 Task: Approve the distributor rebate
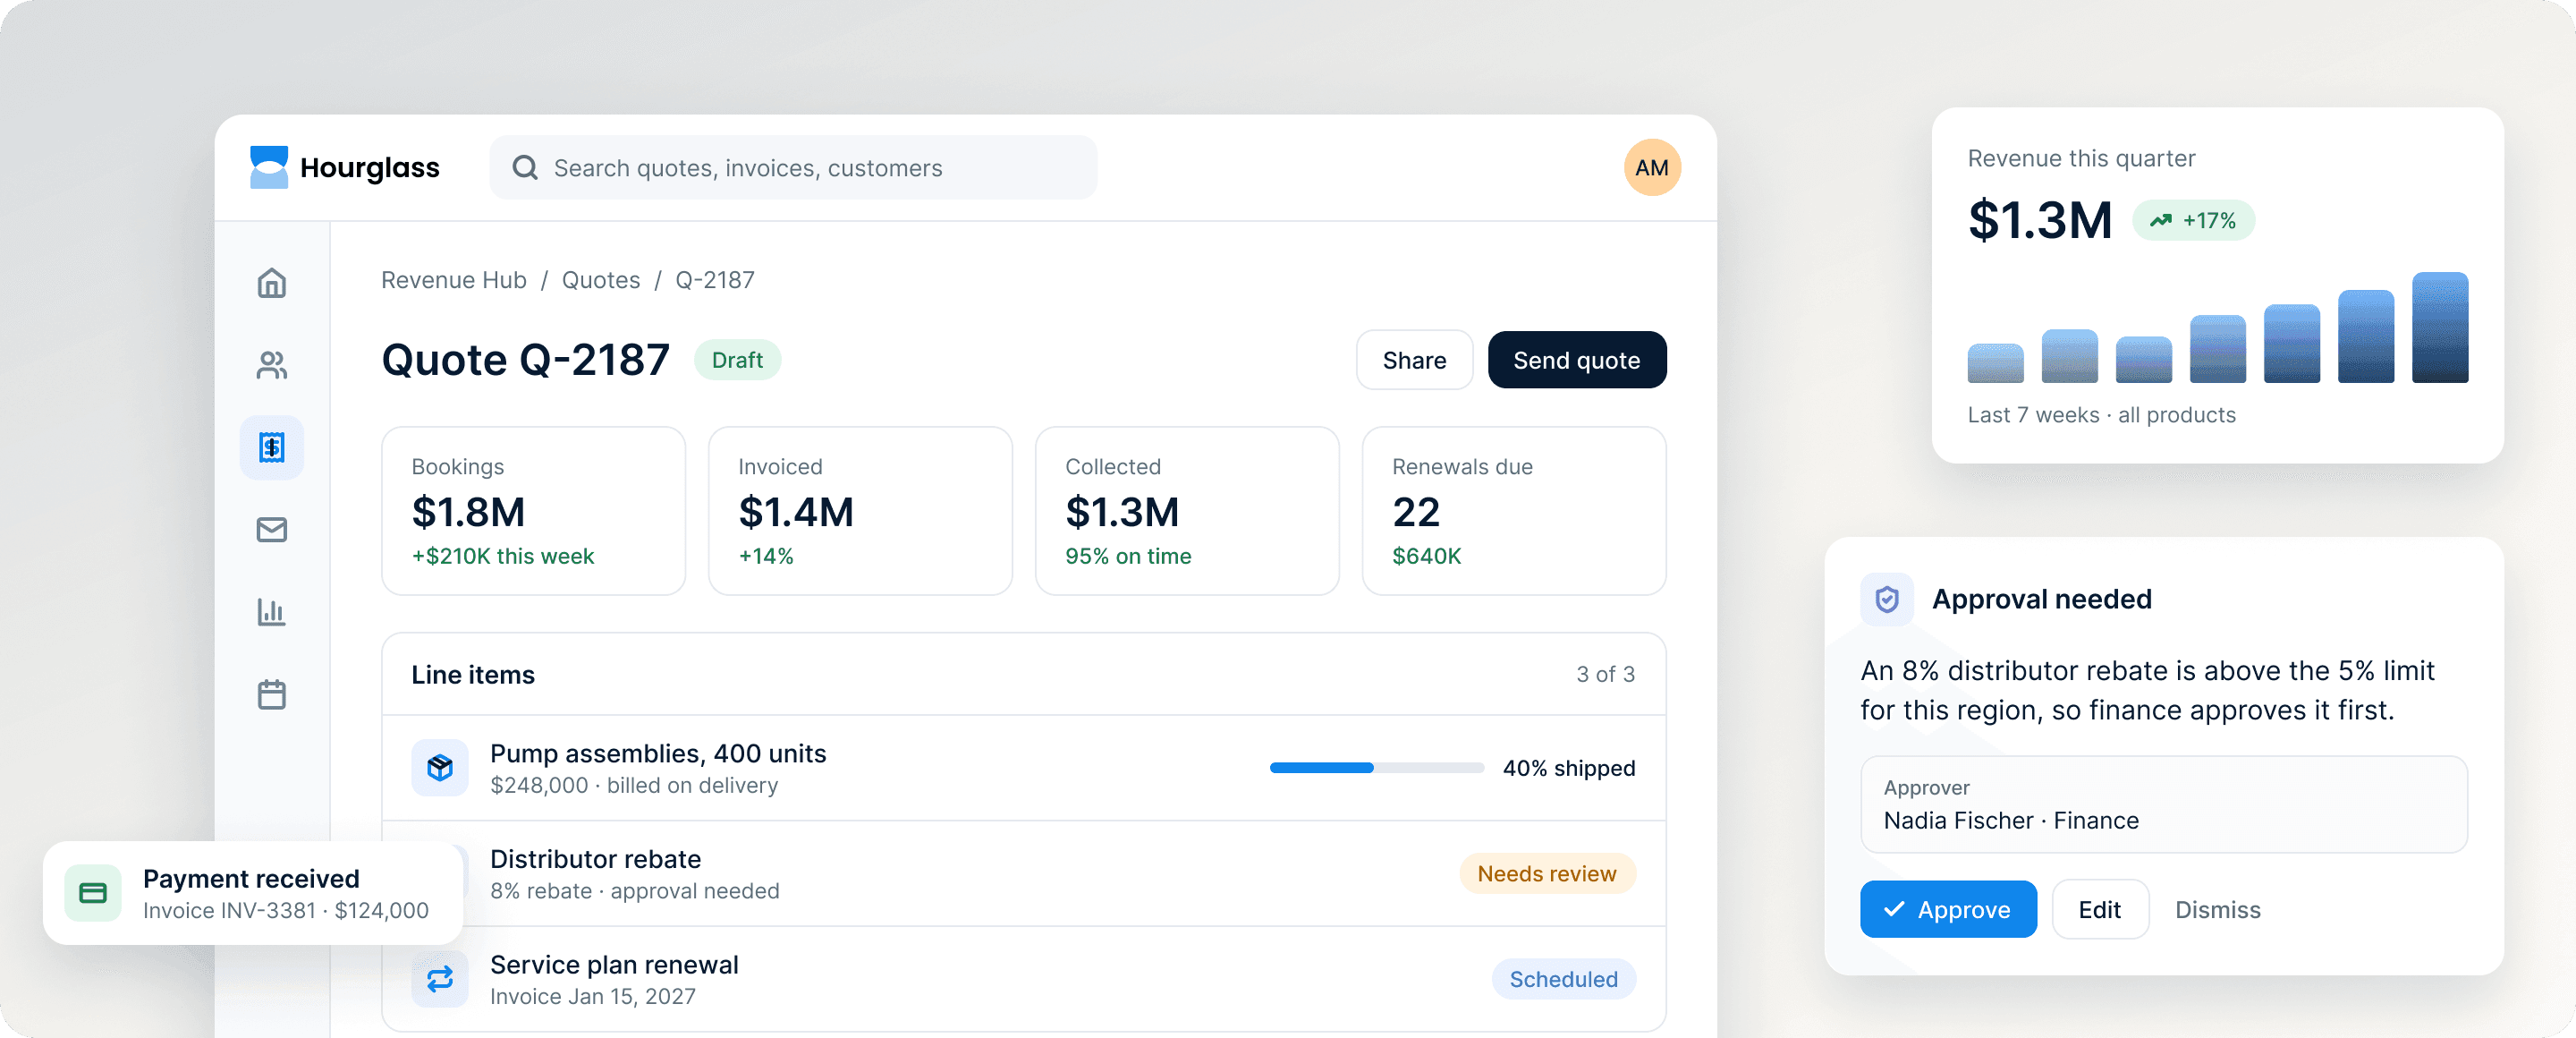pyautogui.click(x=1947, y=909)
